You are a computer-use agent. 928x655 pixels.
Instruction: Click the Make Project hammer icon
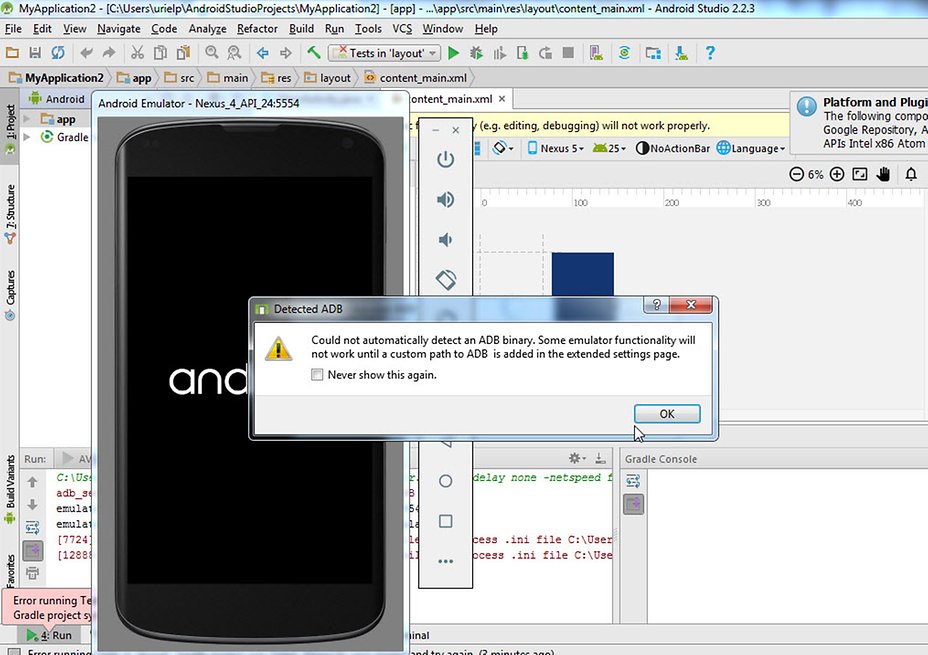(x=314, y=53)
